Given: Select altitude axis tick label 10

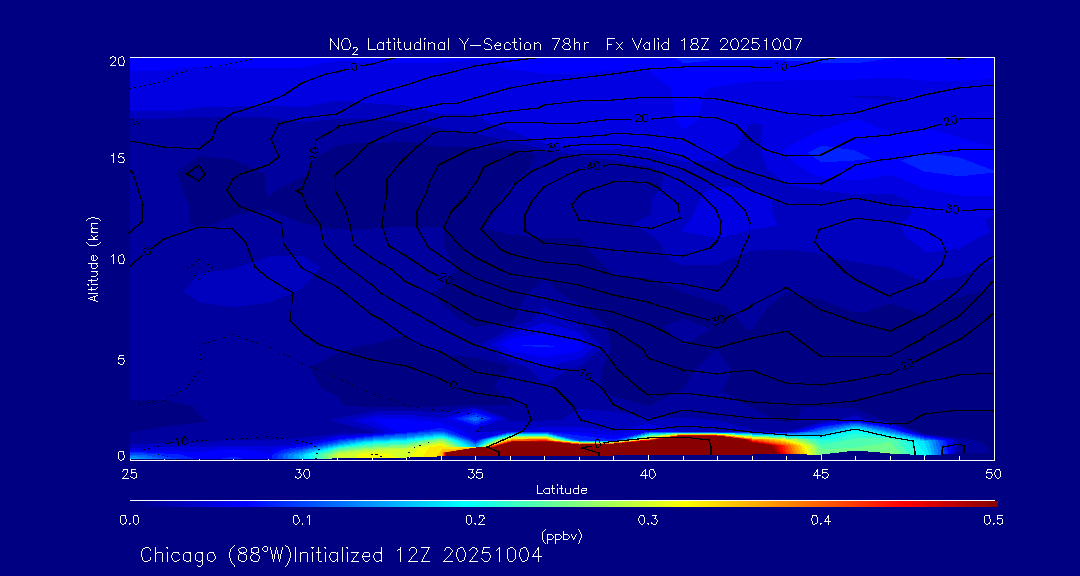Looking at the screenshot, I should pyautogui.click(x=117, y=259).
